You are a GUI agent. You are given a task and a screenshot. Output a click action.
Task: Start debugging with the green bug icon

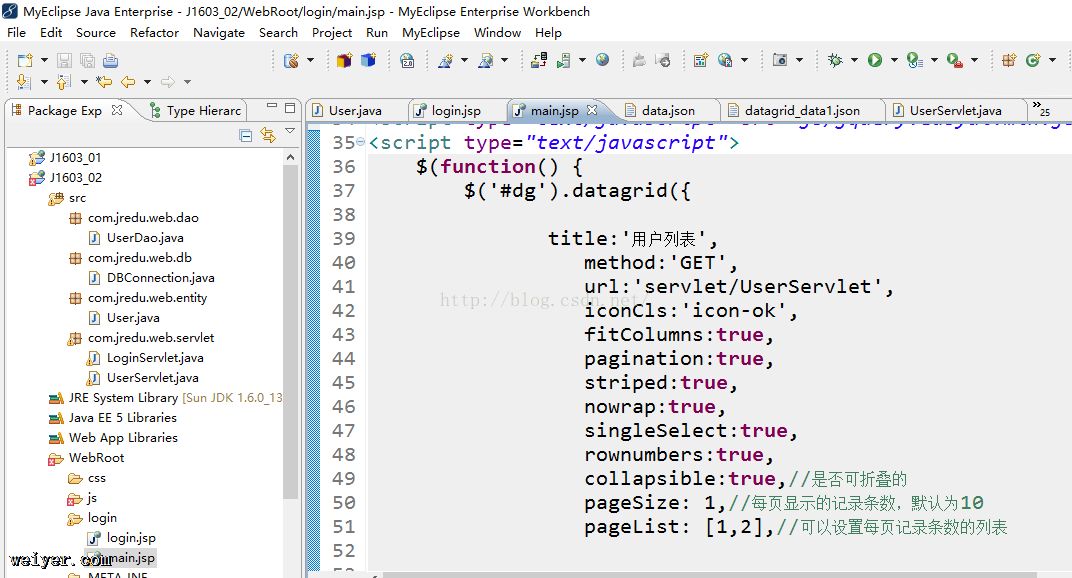[x=835, y=60]
